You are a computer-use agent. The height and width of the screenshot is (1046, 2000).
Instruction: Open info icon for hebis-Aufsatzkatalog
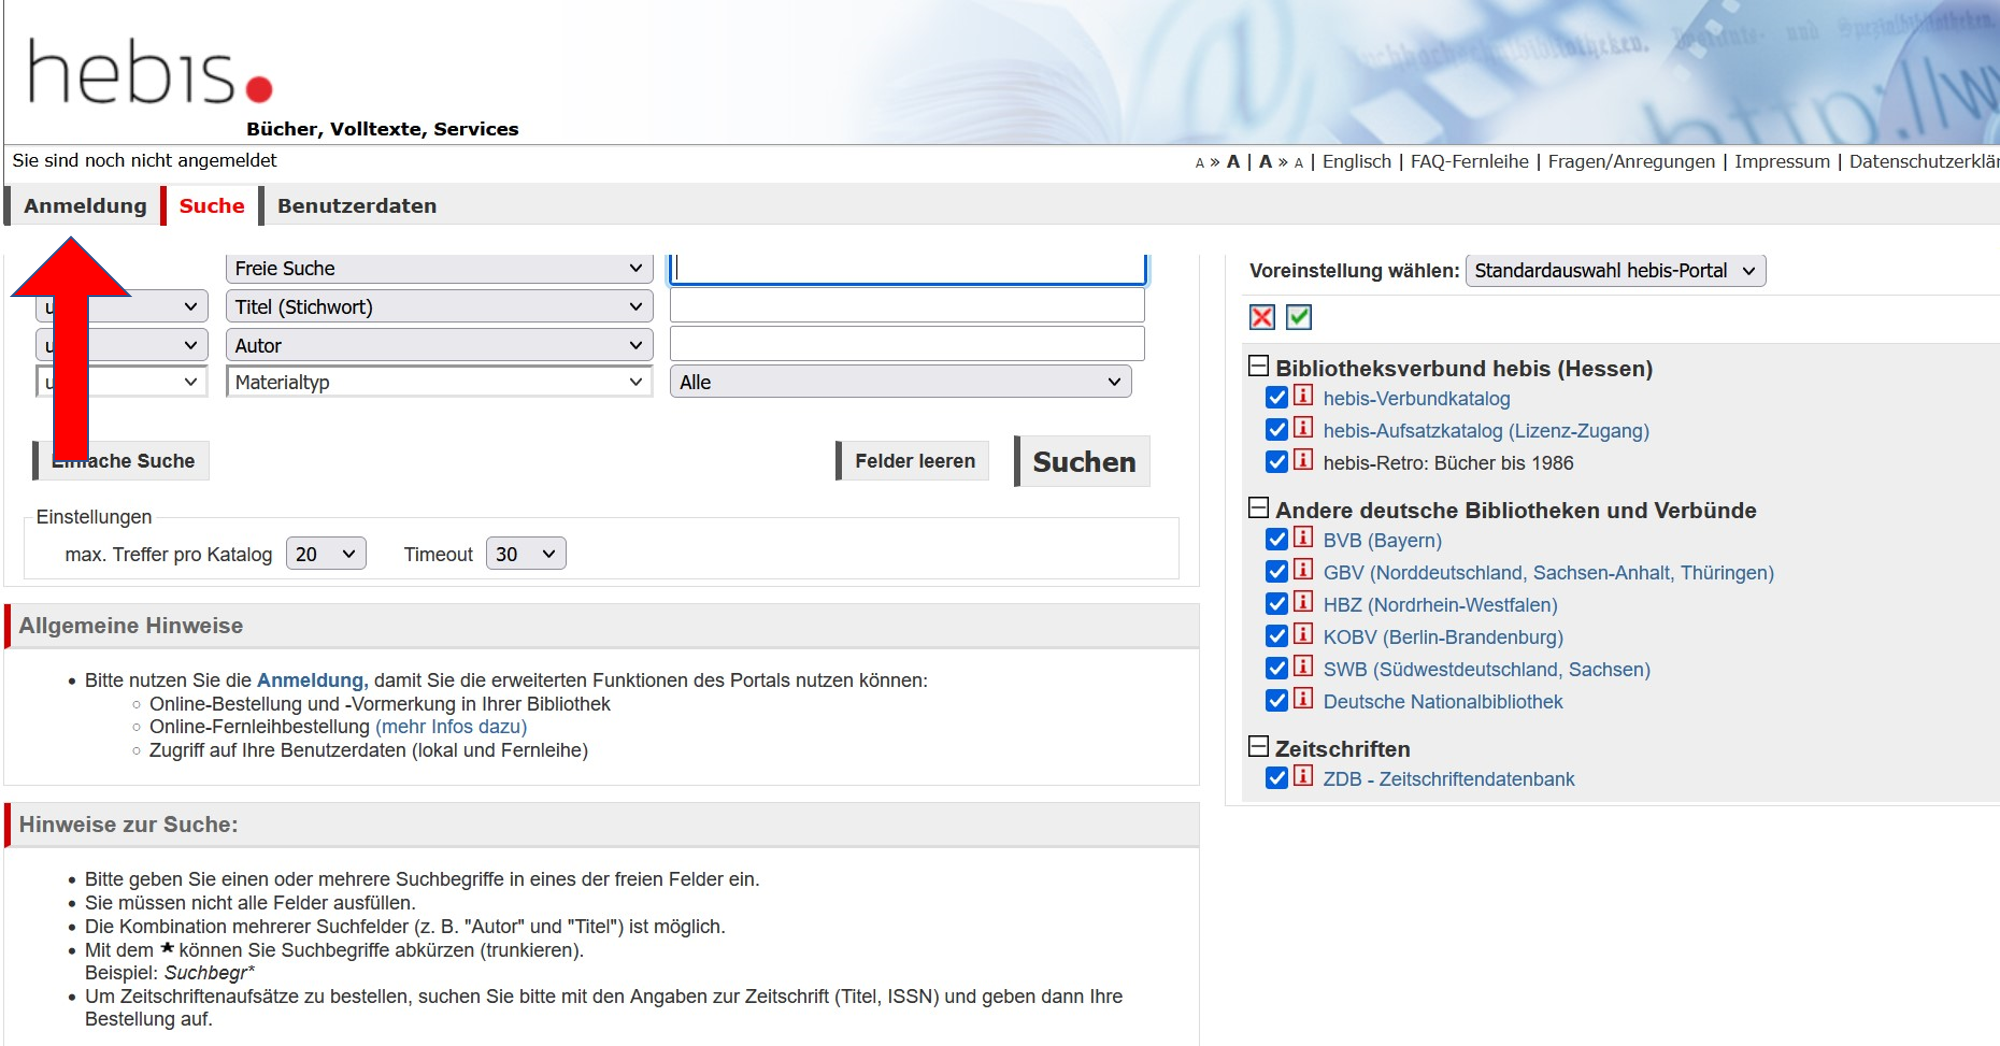pos(1303,428)
